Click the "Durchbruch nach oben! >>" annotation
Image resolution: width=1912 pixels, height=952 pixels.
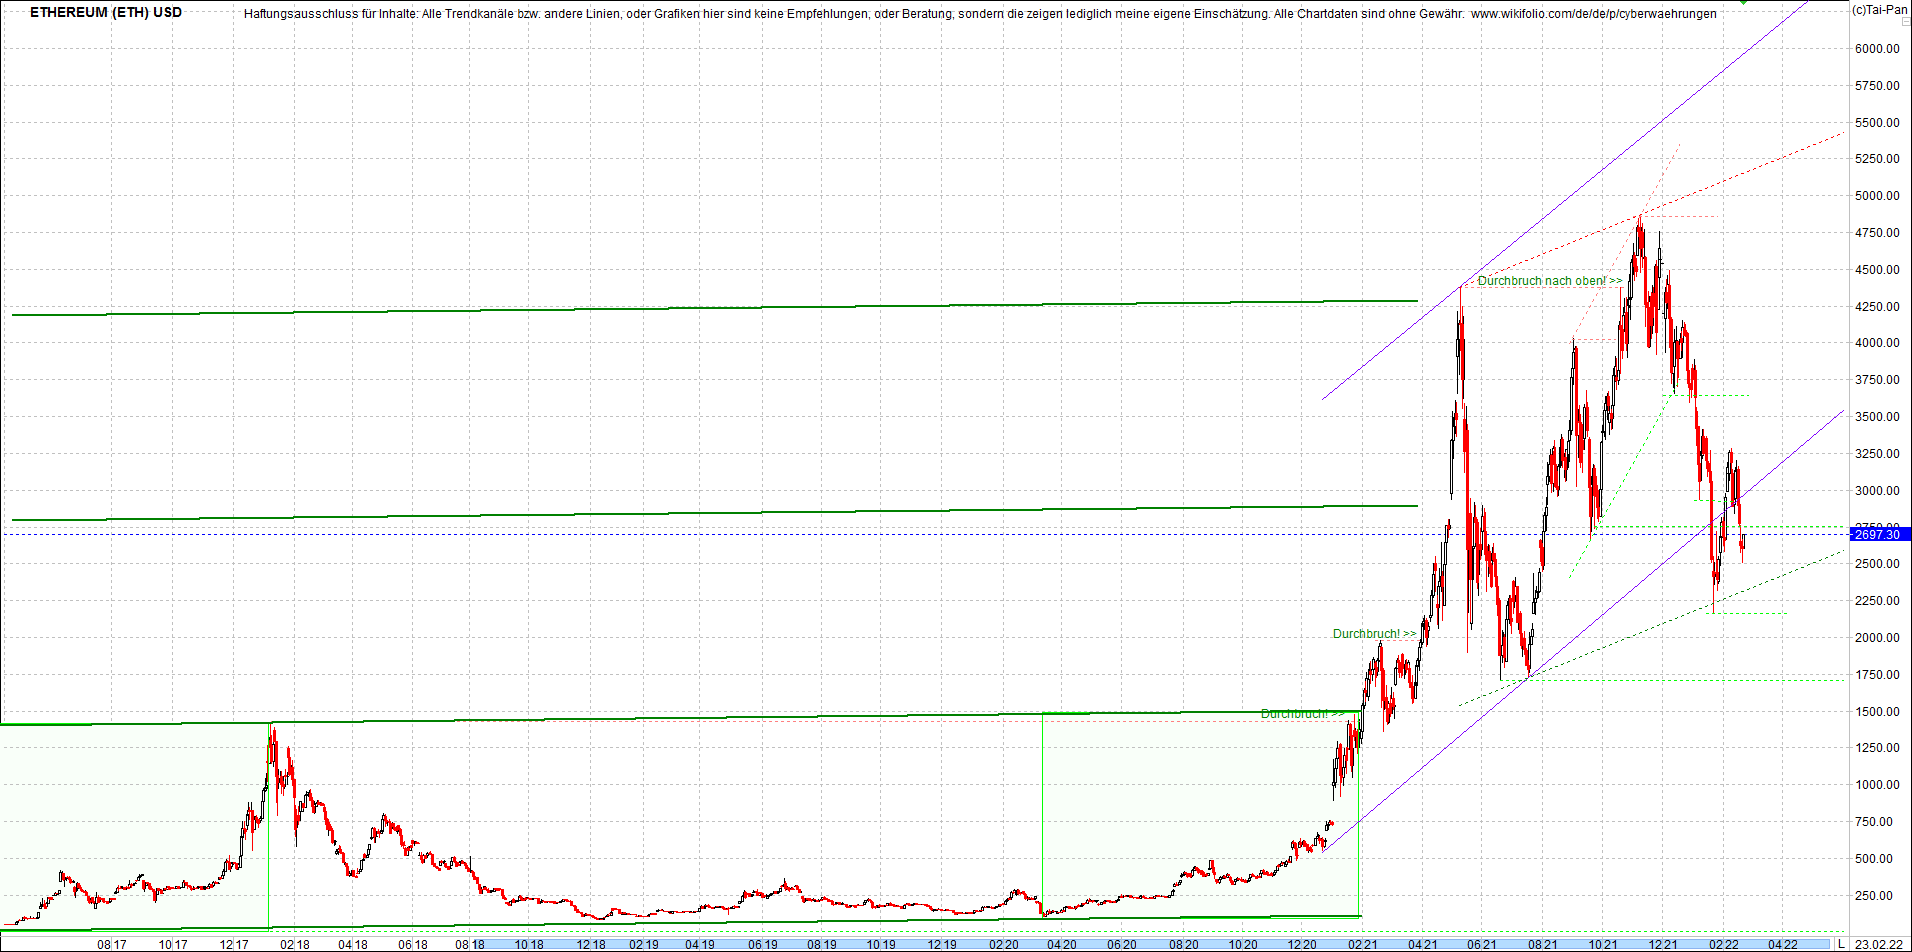1545,281
